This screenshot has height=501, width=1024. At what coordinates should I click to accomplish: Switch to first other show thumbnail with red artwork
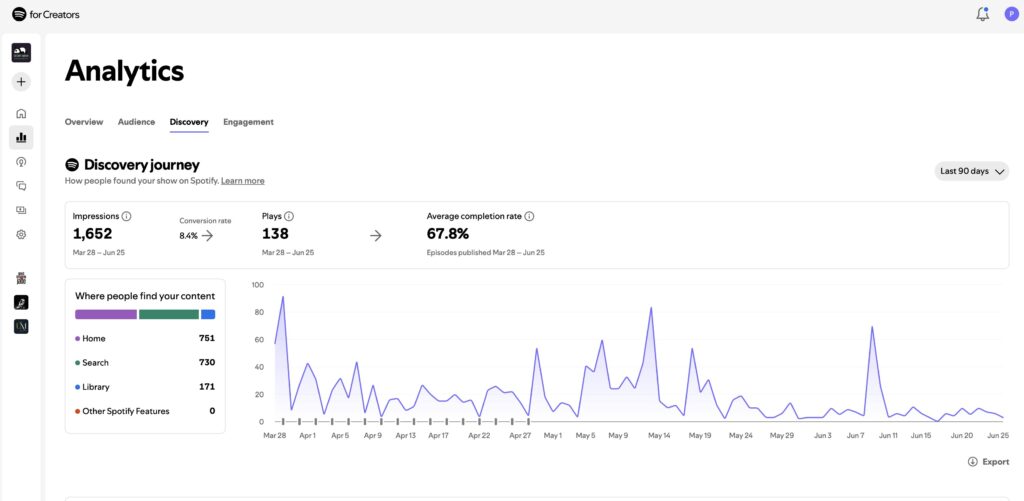click(x=21, y=278)
